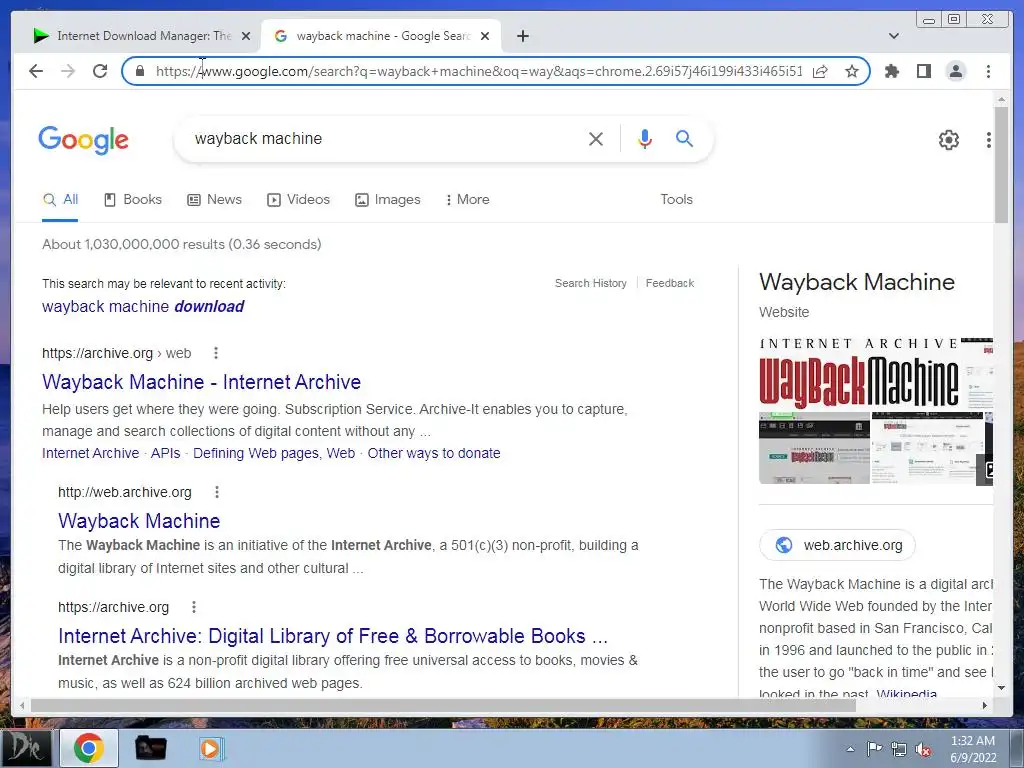
Task: Switch to News results
Action: [214, 199]
